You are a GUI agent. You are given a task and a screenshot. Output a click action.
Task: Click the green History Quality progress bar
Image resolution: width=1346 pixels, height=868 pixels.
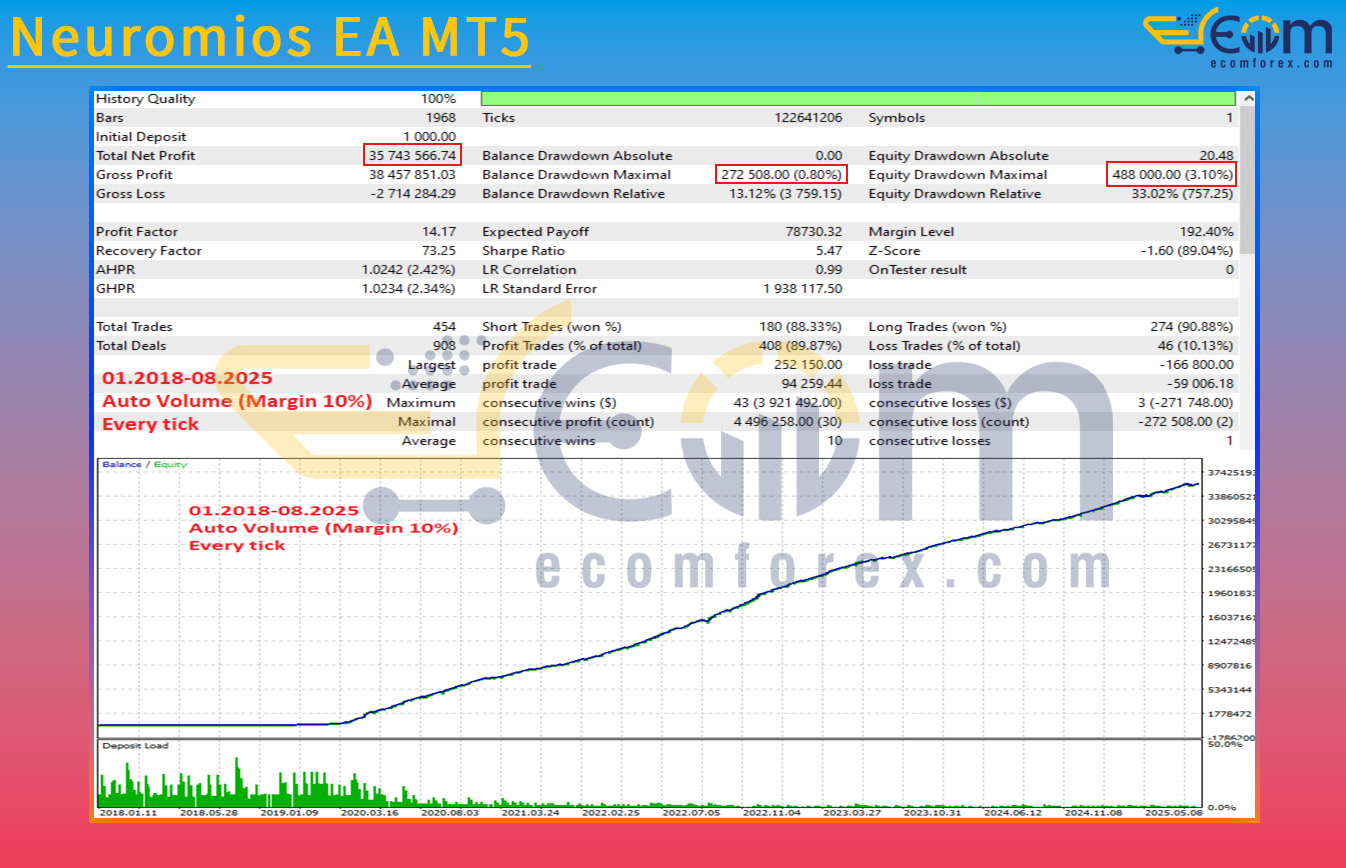[858, 99]
